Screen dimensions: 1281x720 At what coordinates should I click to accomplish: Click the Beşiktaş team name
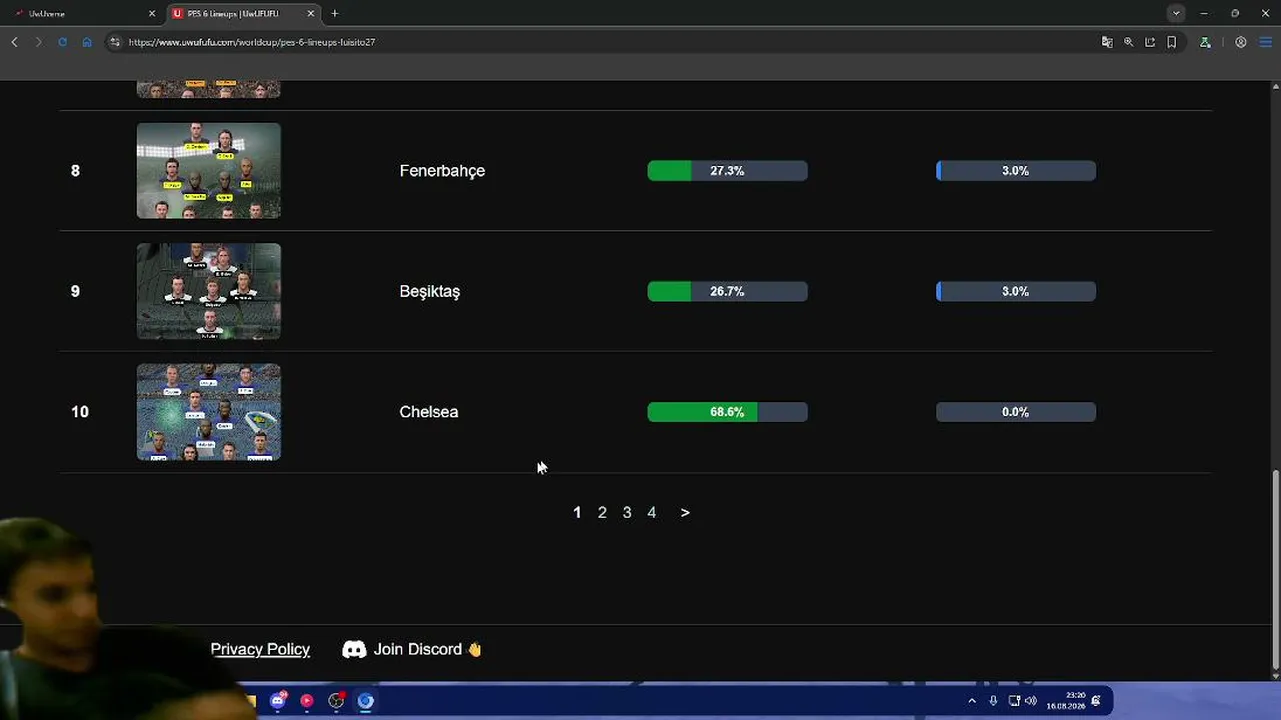pos(430,291)
